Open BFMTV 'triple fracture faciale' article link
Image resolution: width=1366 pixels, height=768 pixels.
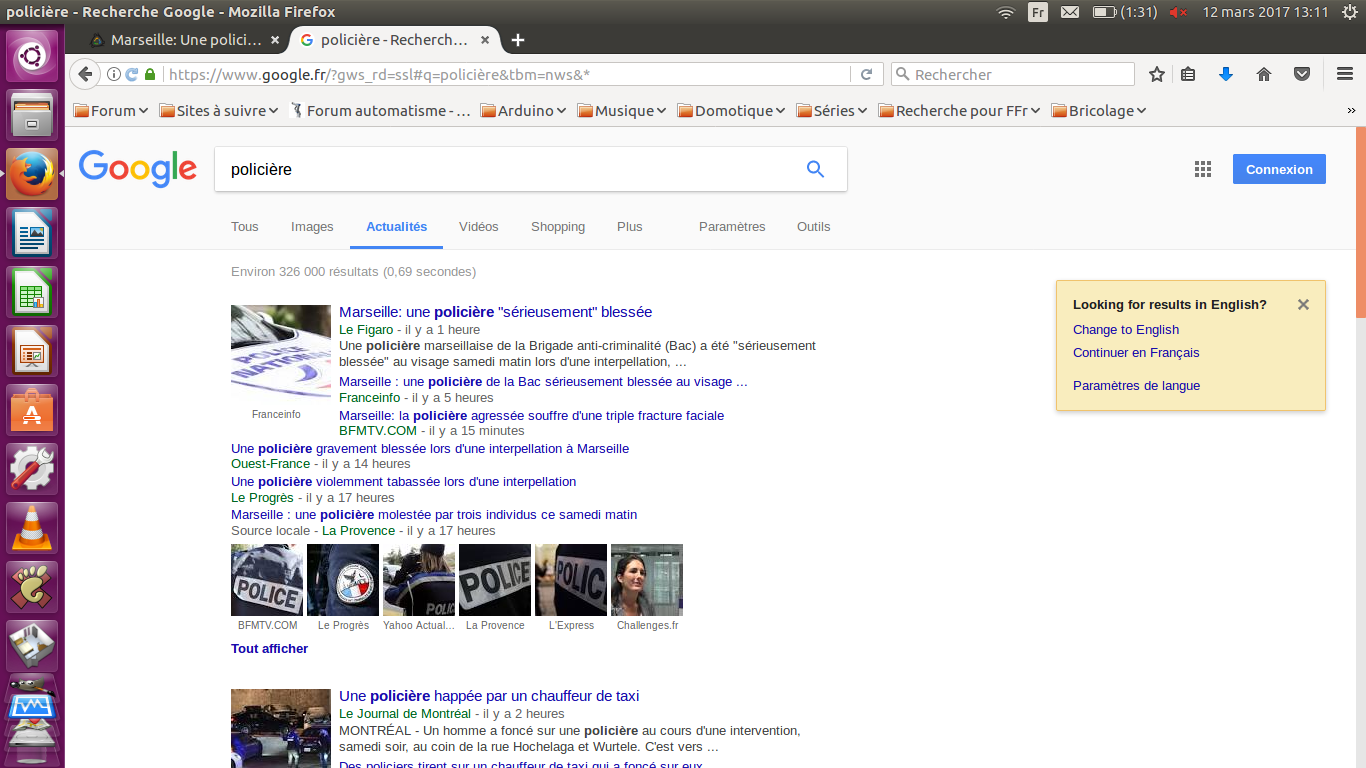point(531,416)
